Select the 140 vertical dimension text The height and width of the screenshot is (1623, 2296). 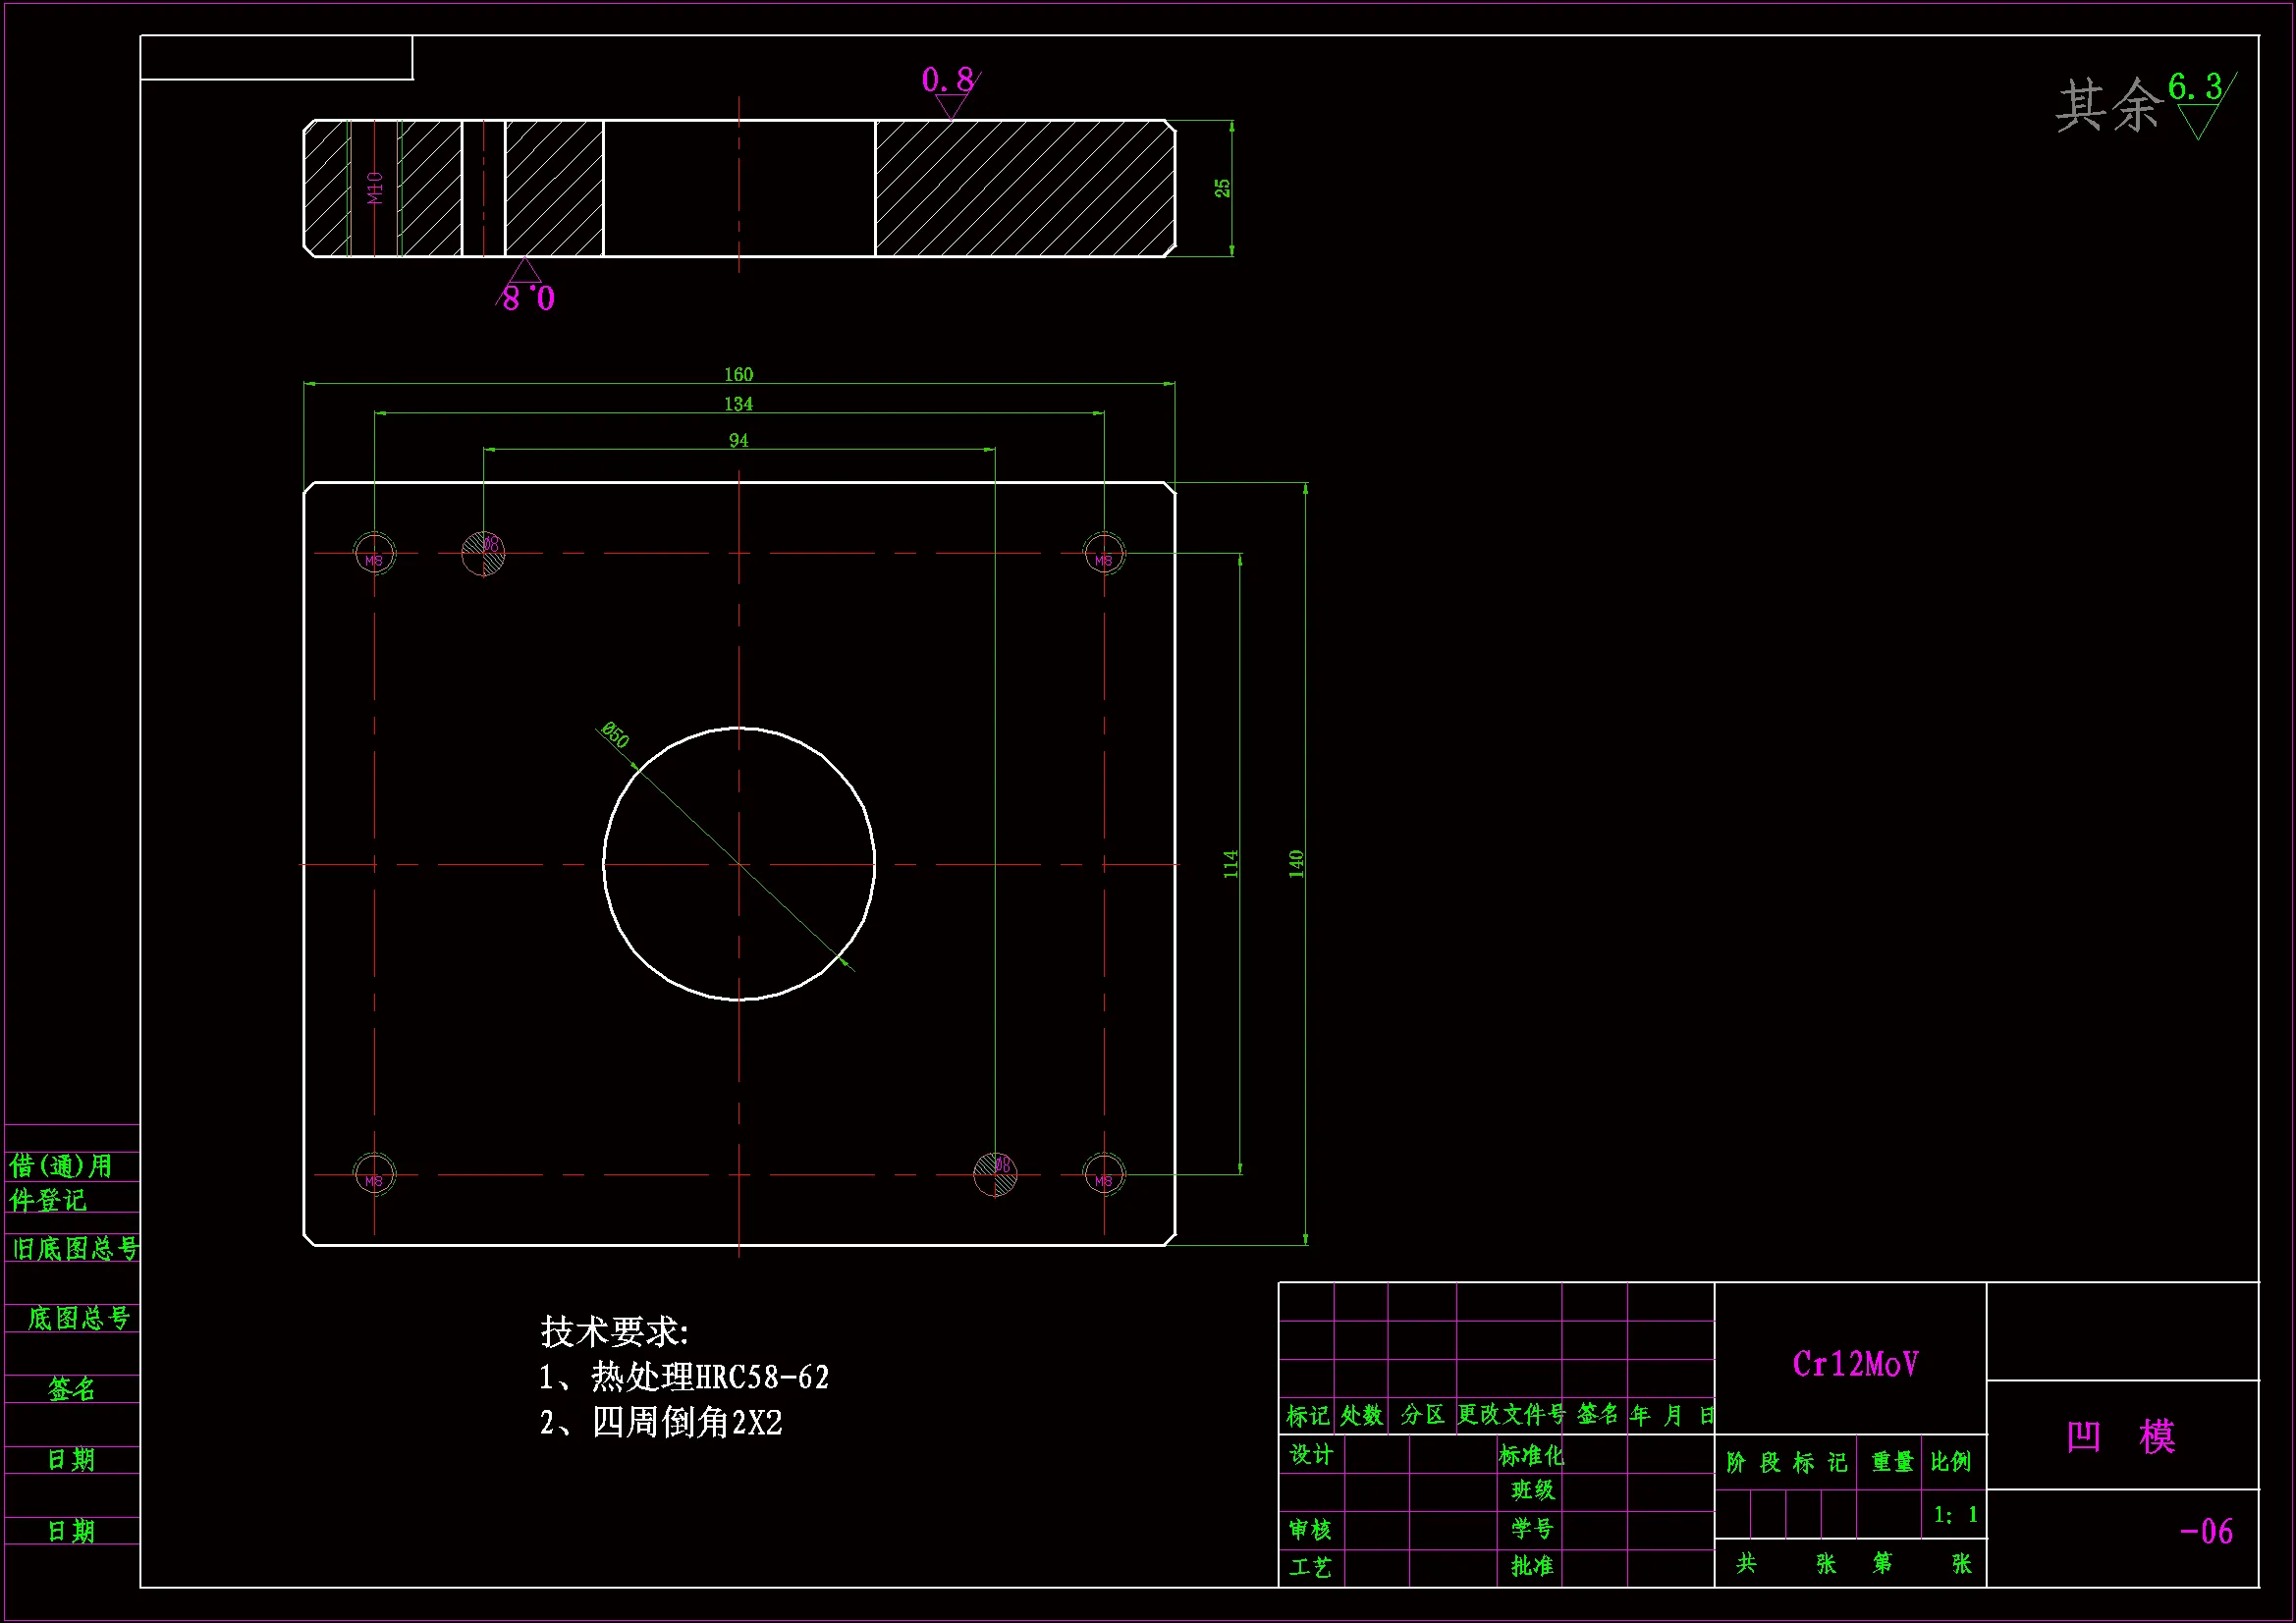(x=1296, y=864)
